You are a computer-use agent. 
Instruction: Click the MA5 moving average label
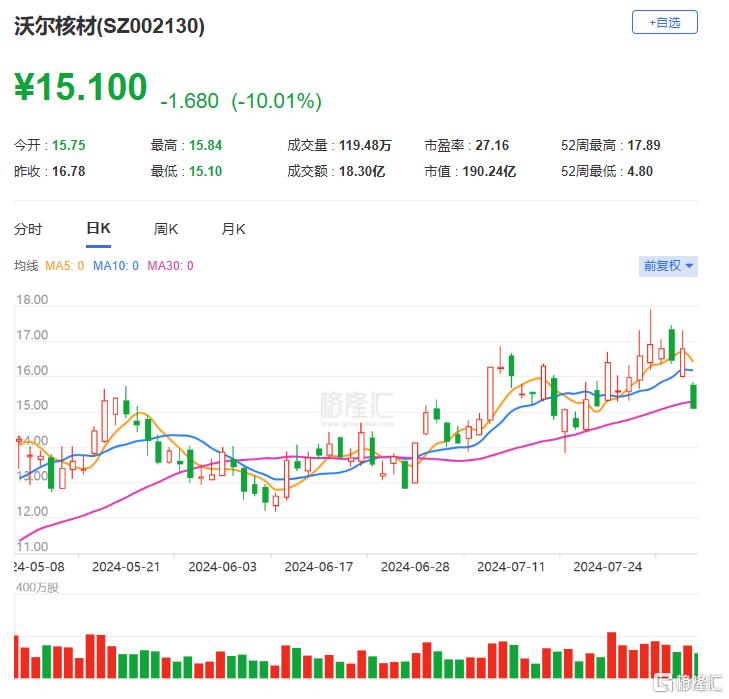[65, 266]
